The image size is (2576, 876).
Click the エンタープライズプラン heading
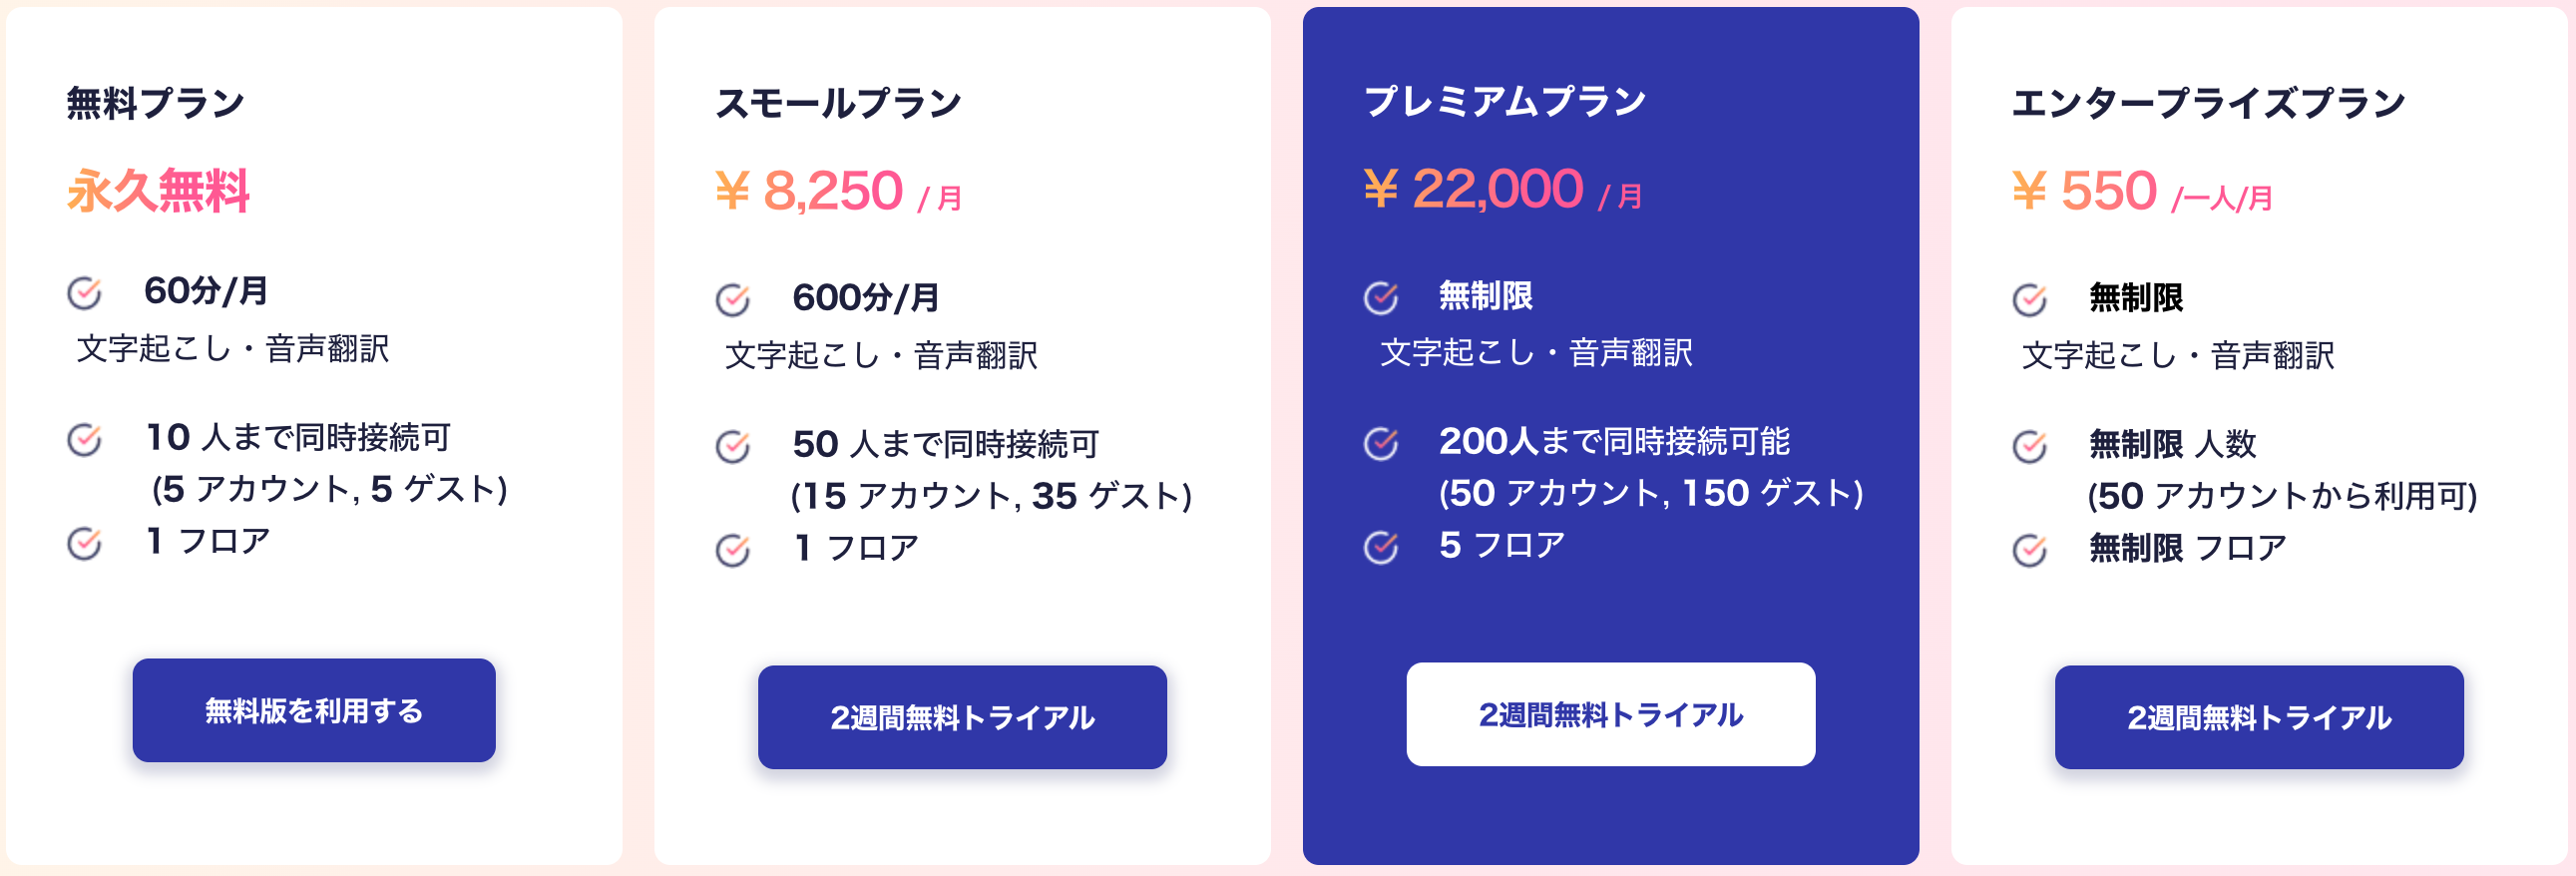2208,103
